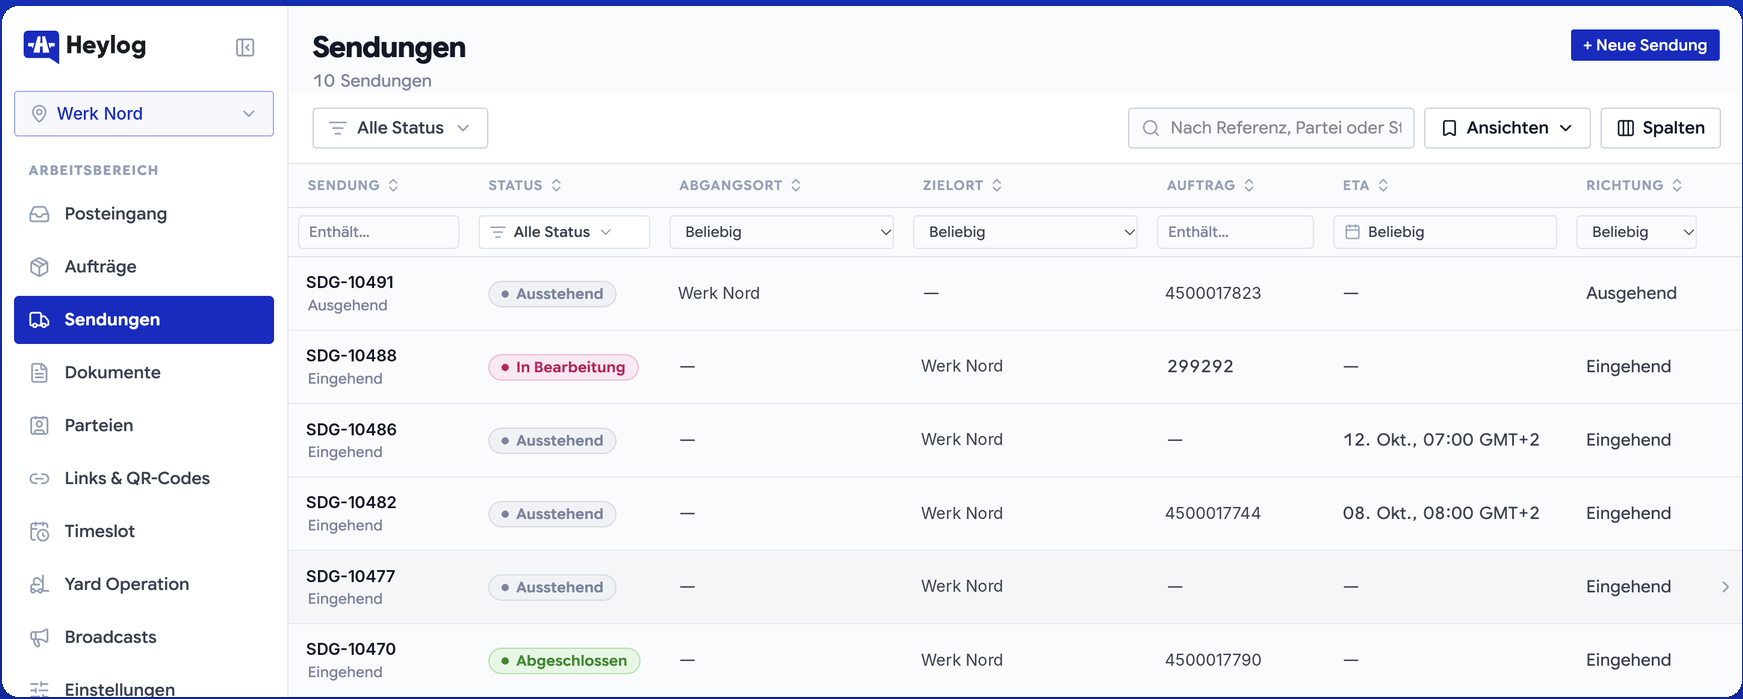Open Ansichten views menu

coord(1507,128)
